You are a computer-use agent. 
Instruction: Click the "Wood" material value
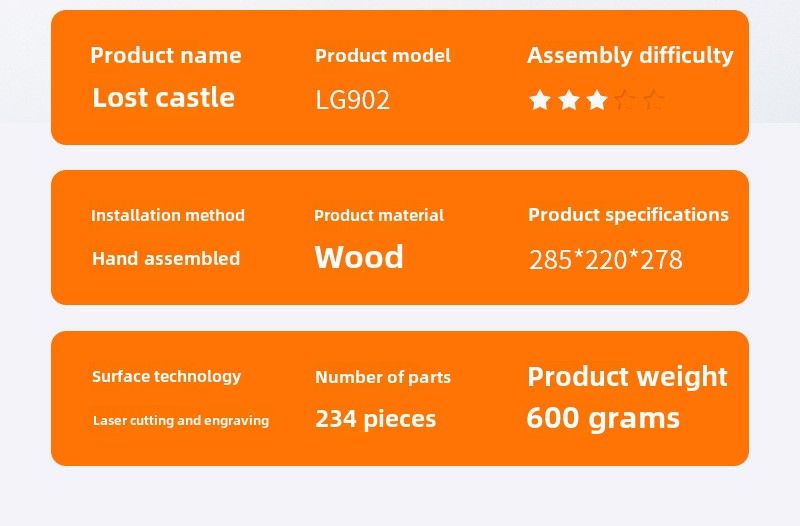359,258
